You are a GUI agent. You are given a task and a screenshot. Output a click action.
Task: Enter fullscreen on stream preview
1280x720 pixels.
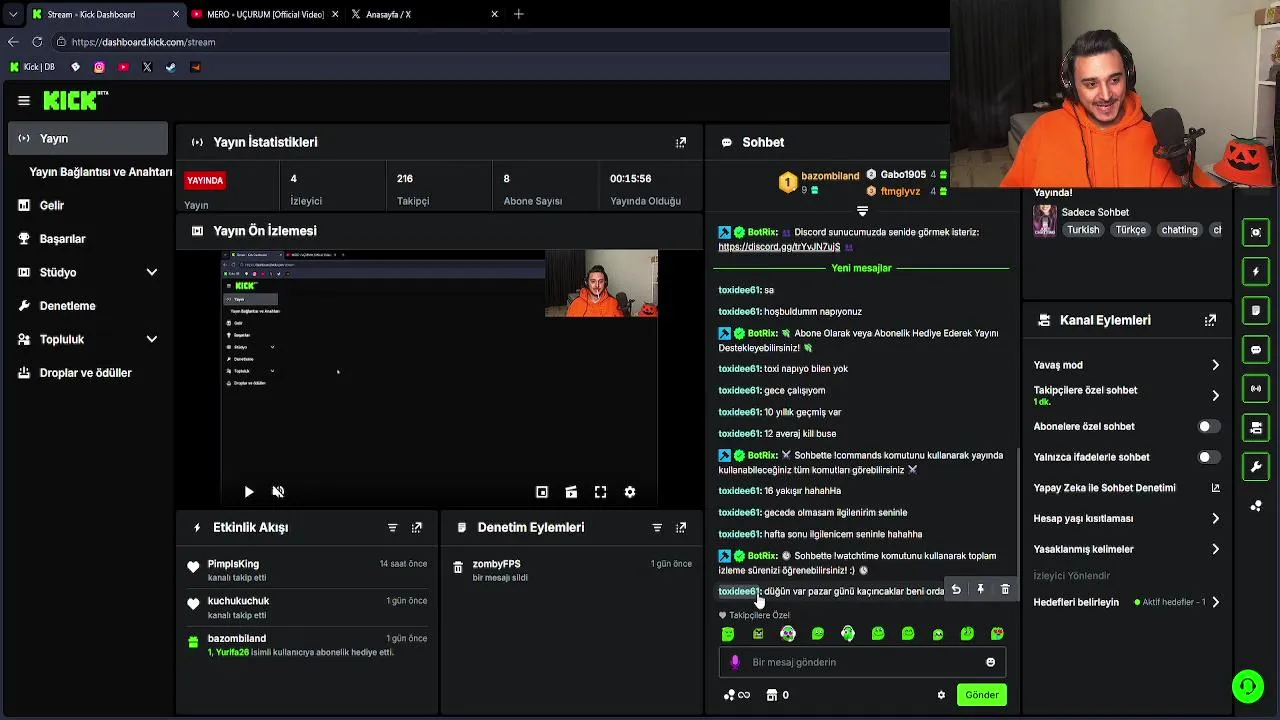pyautogui.click(x=601, y=492)
